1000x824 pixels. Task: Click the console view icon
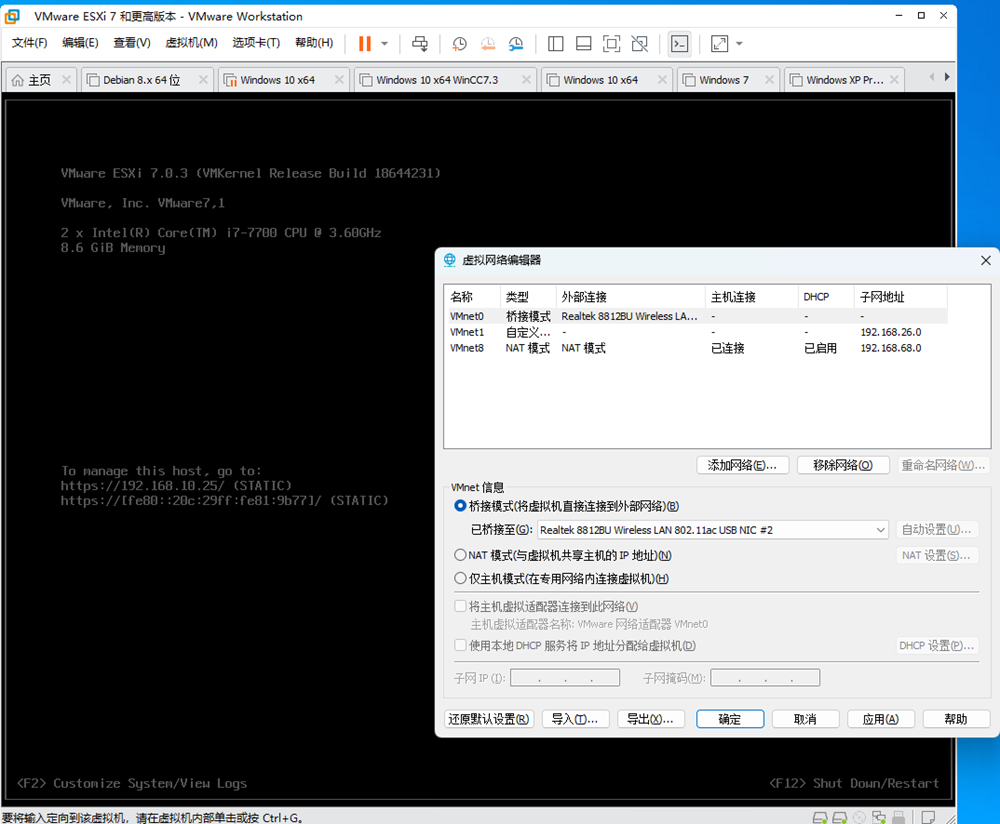679,44
